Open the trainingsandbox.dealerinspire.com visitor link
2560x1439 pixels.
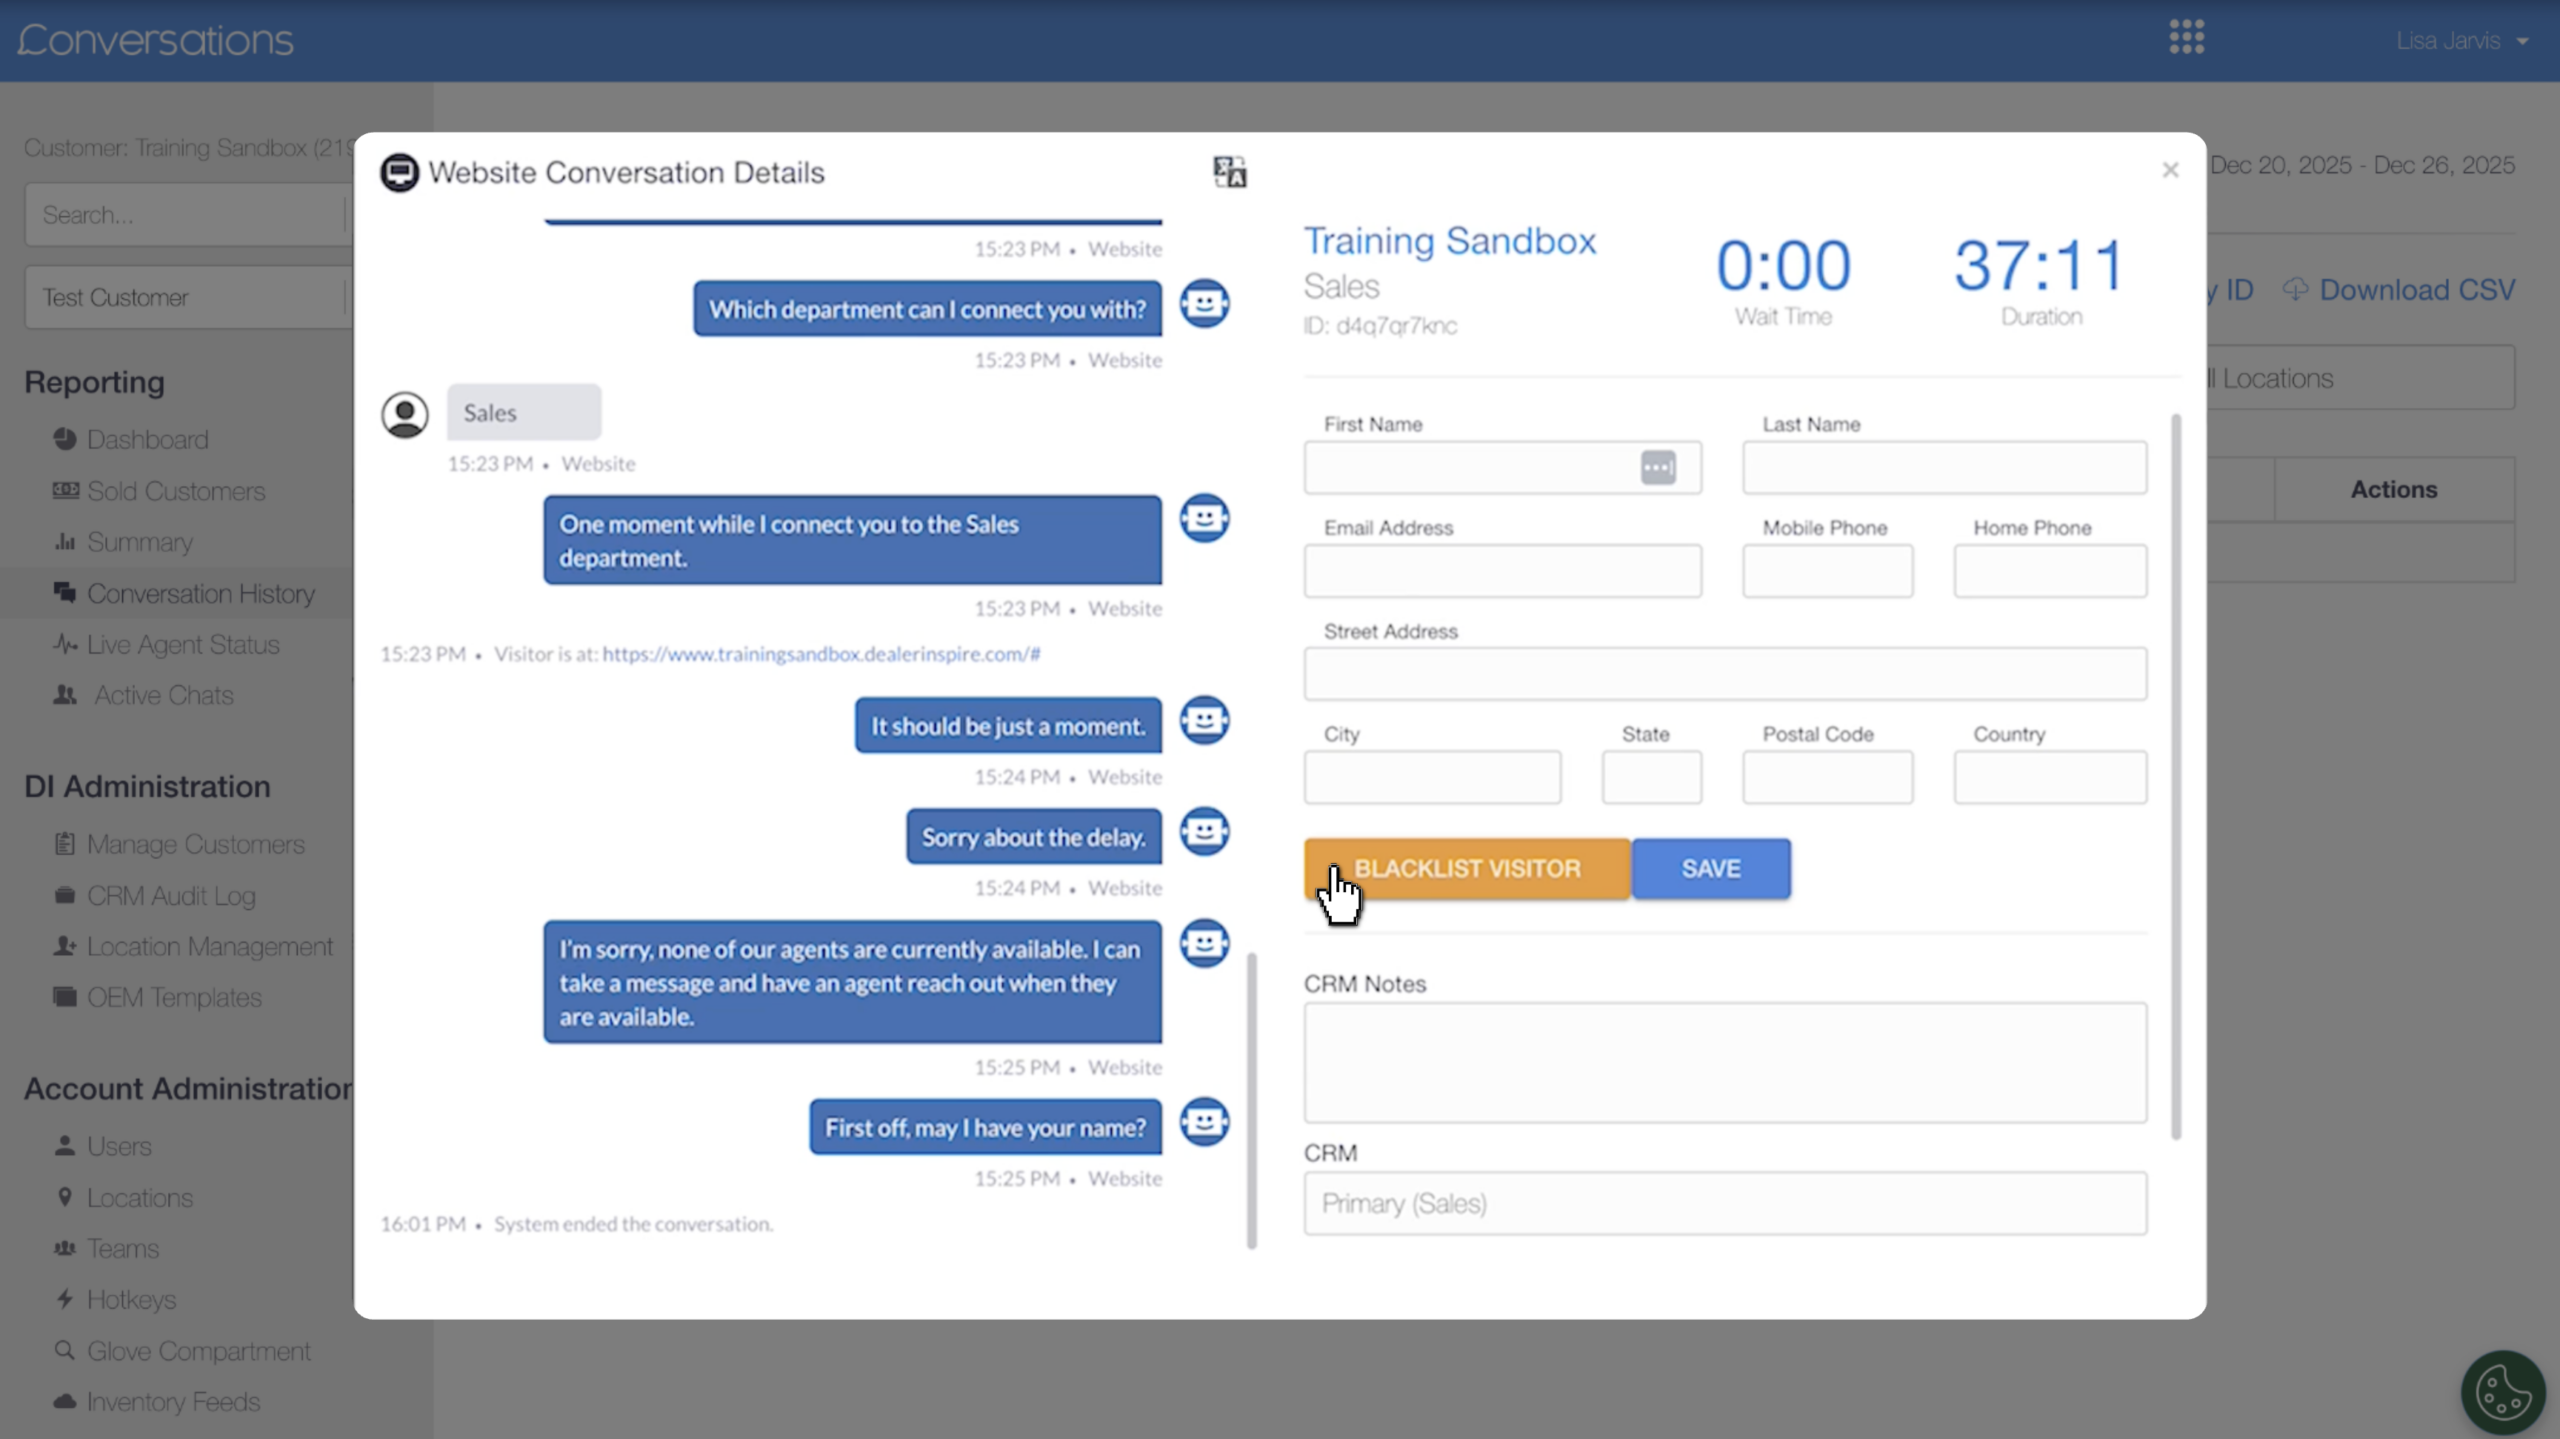coord(821,653)
